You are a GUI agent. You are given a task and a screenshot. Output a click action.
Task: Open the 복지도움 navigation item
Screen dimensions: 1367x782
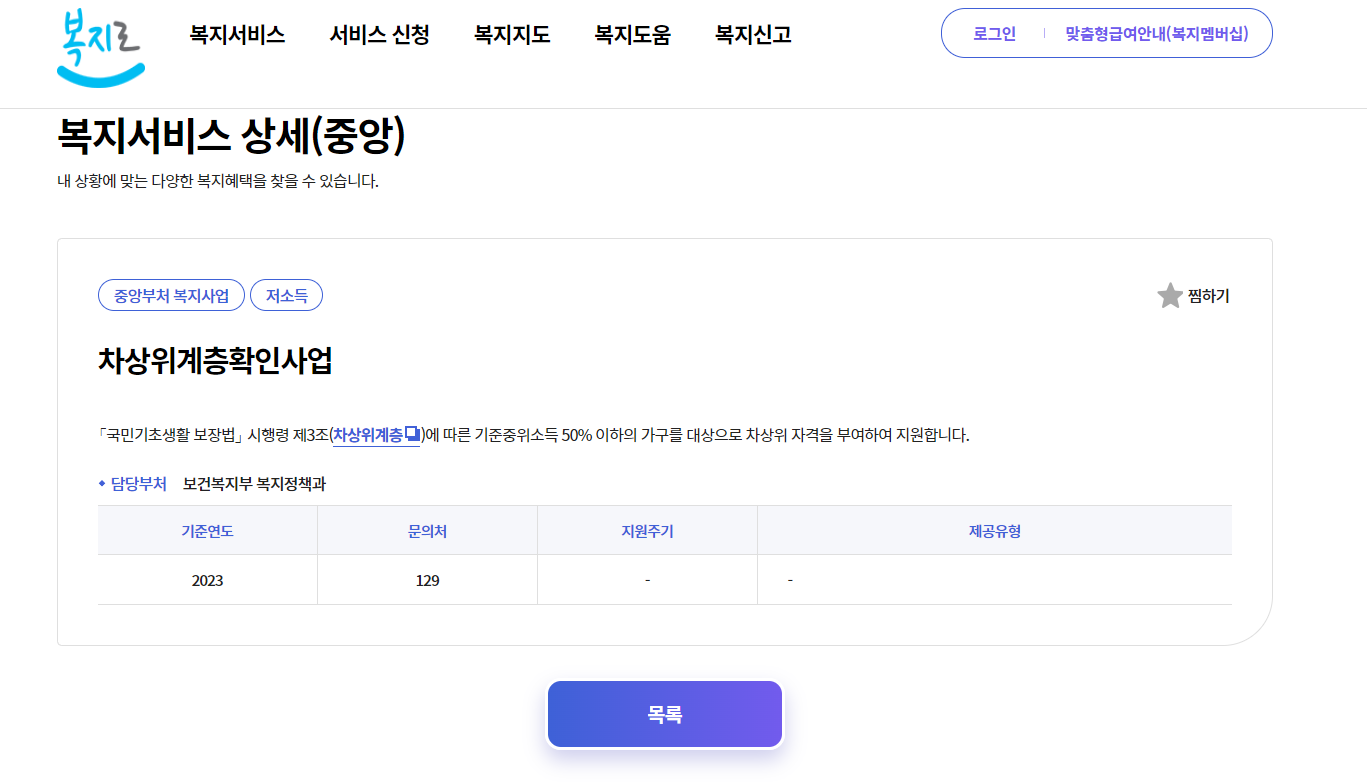pos(631,34)
